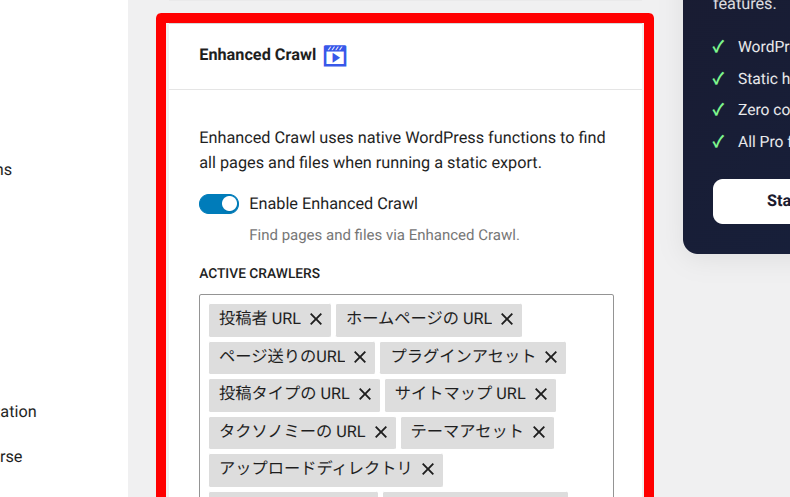Open the Enhanced Crawl video tutorial icon

335,55
